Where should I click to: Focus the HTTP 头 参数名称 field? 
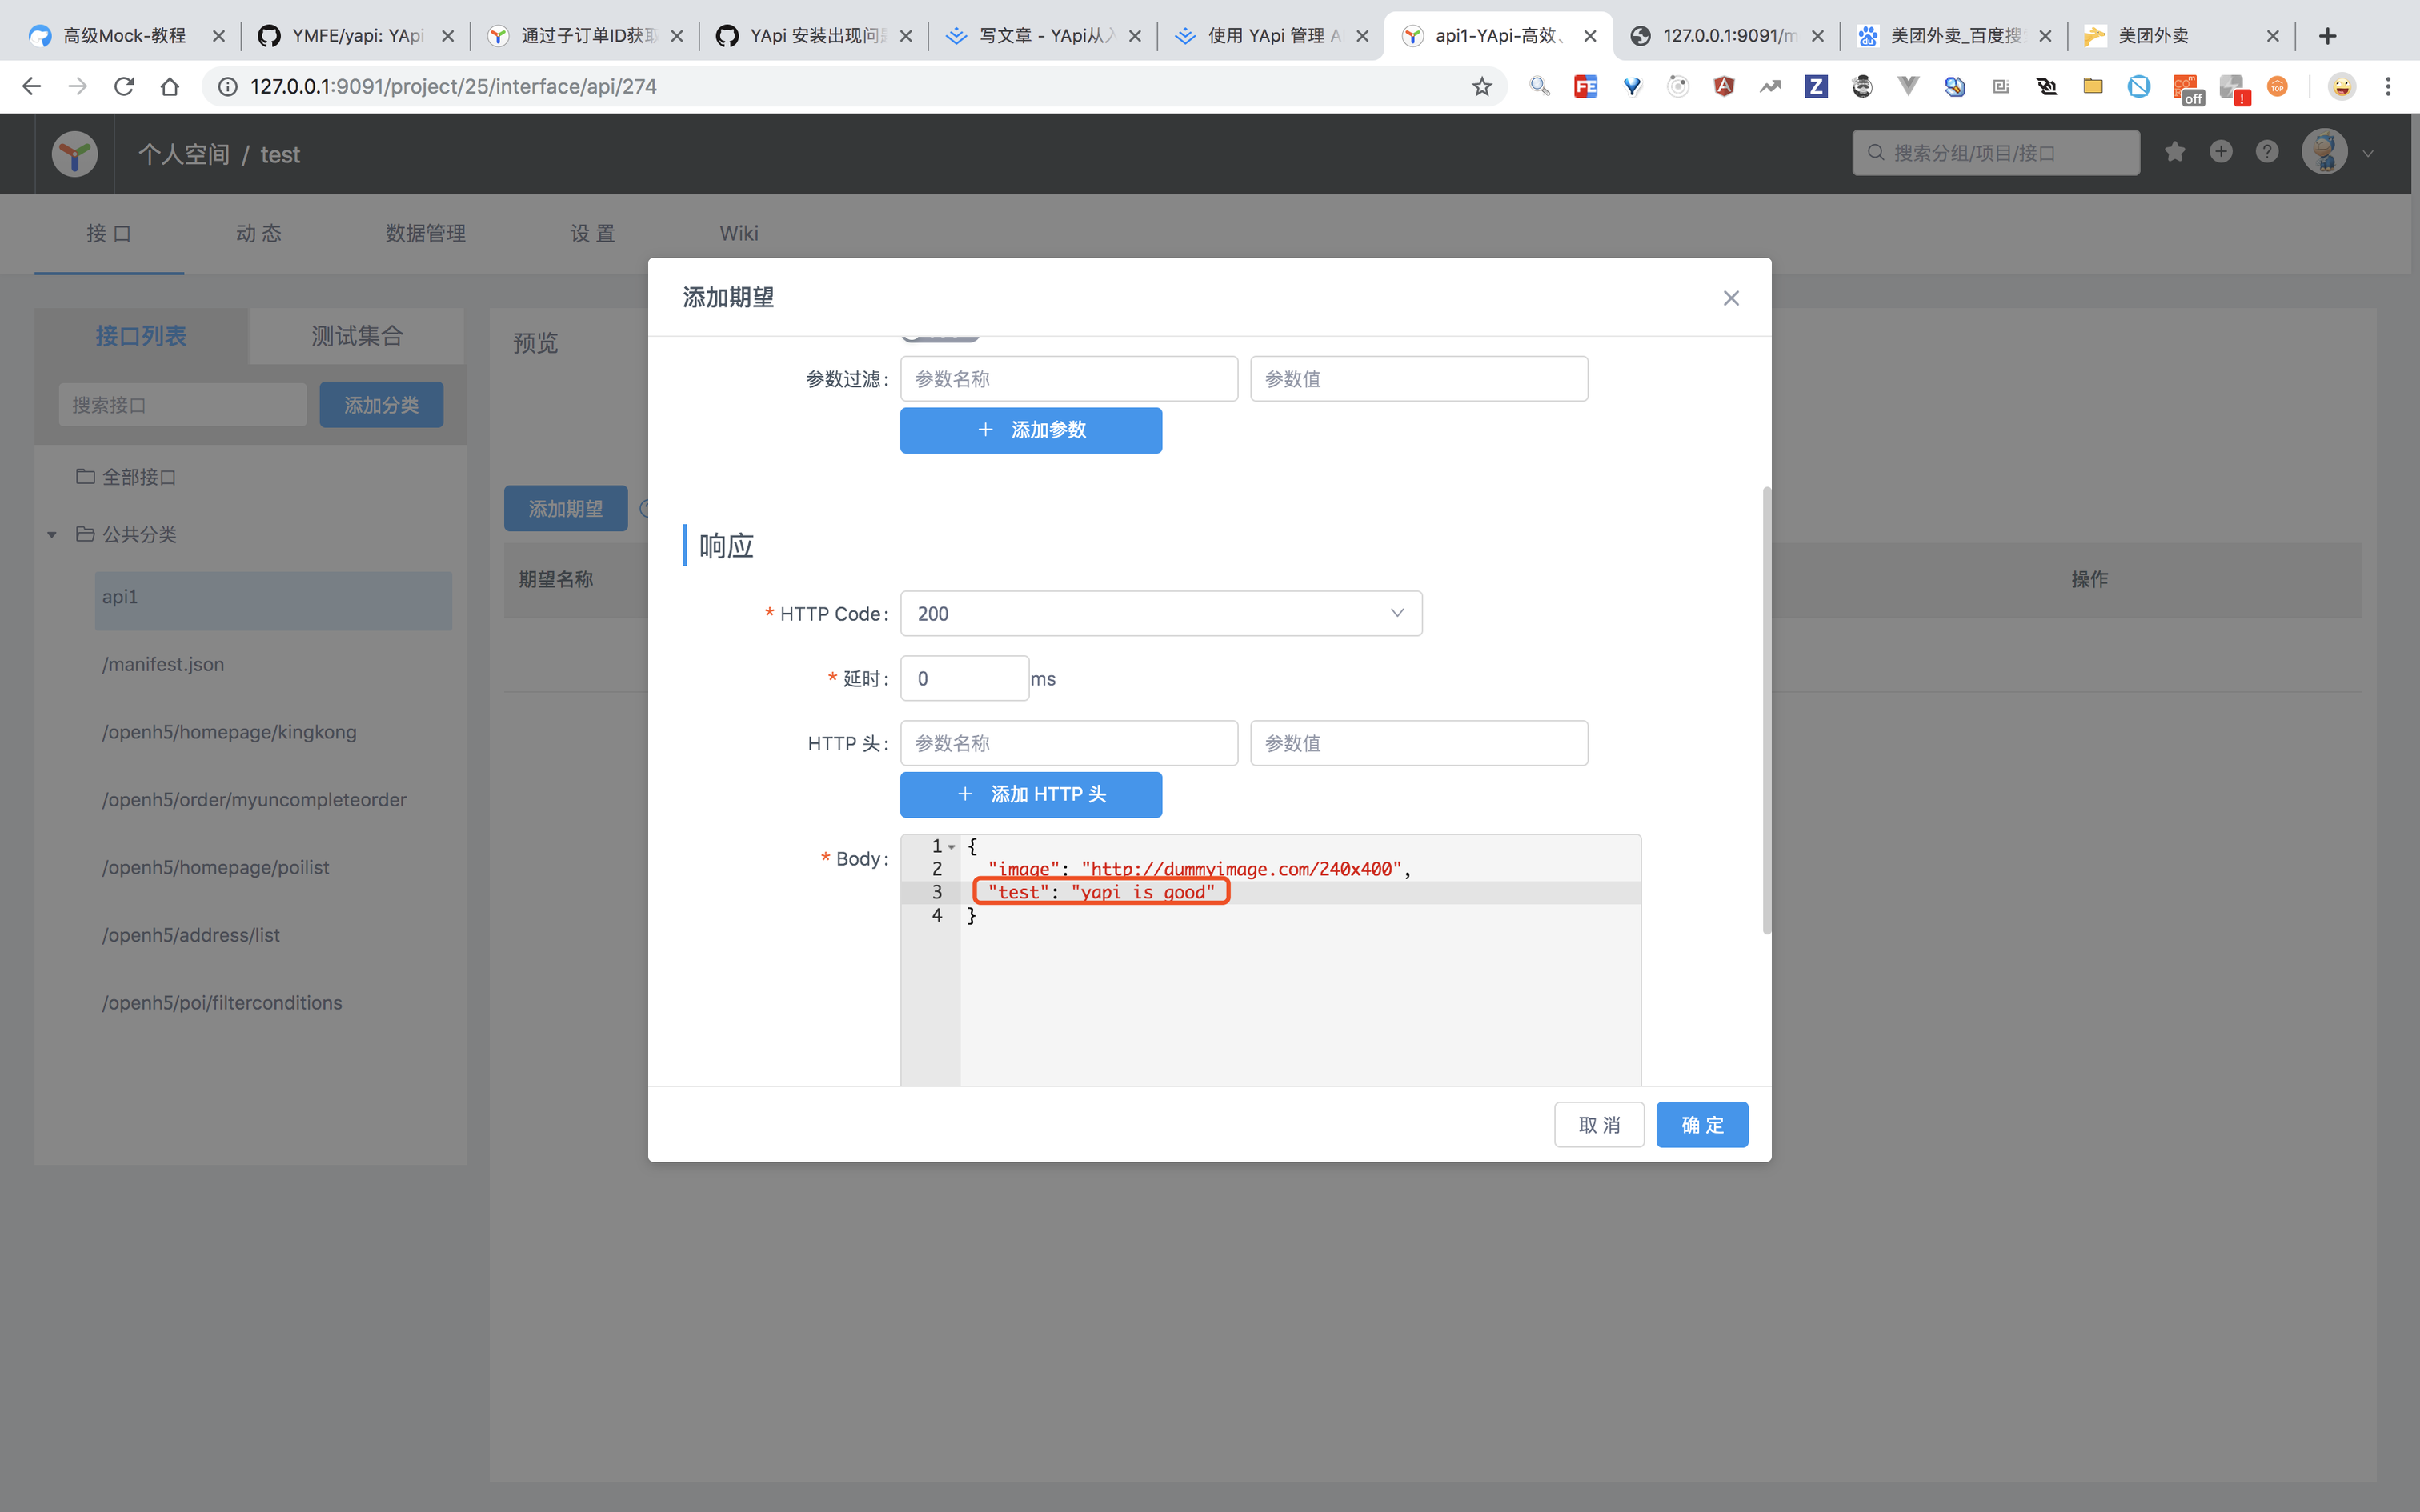1069,743
